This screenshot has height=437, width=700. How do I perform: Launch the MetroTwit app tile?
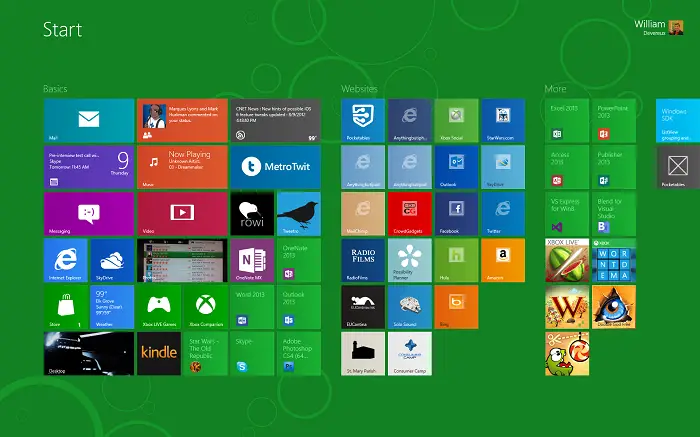coord(275,167)
